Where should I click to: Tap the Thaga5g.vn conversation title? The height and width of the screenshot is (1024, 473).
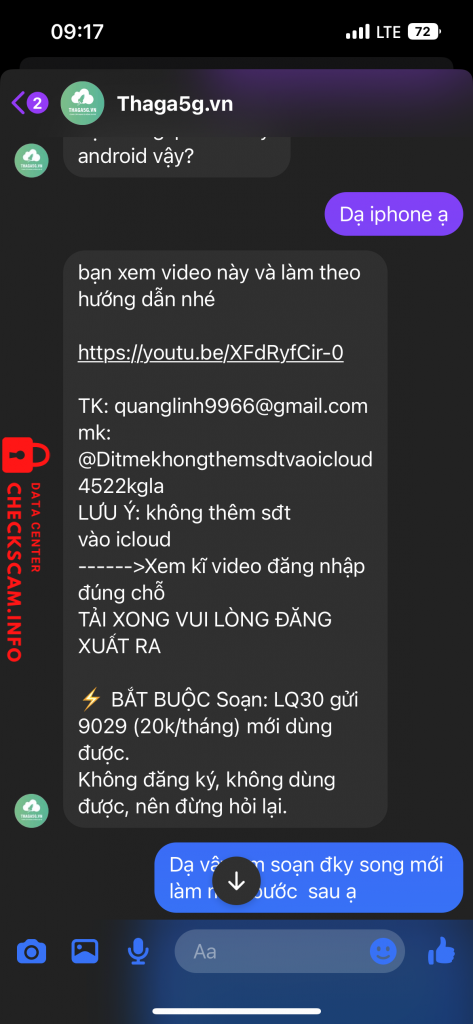click(174, 104)
